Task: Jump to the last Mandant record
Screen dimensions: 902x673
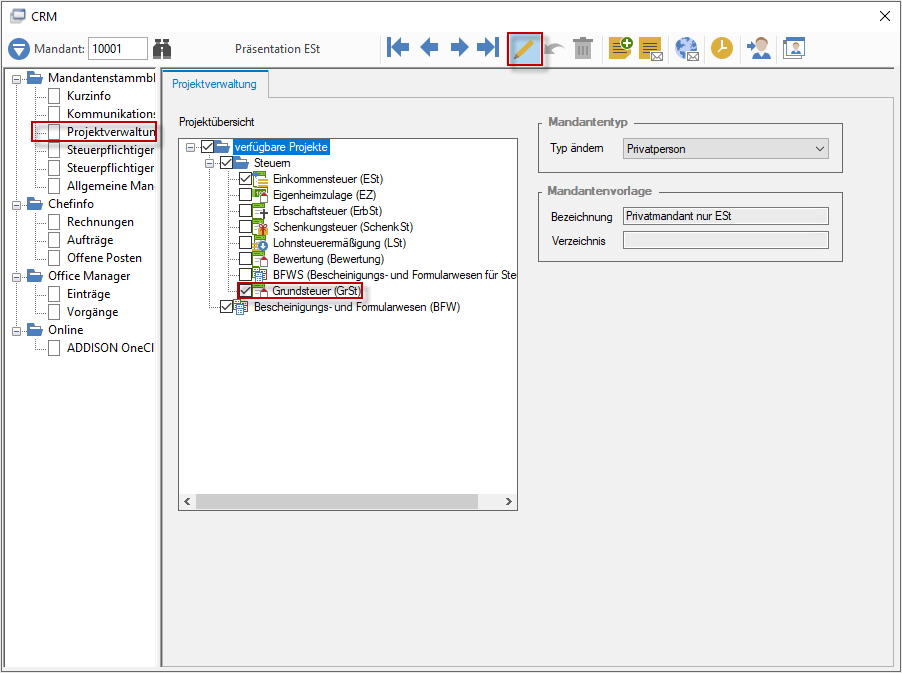Action: (x=488, y=48)
